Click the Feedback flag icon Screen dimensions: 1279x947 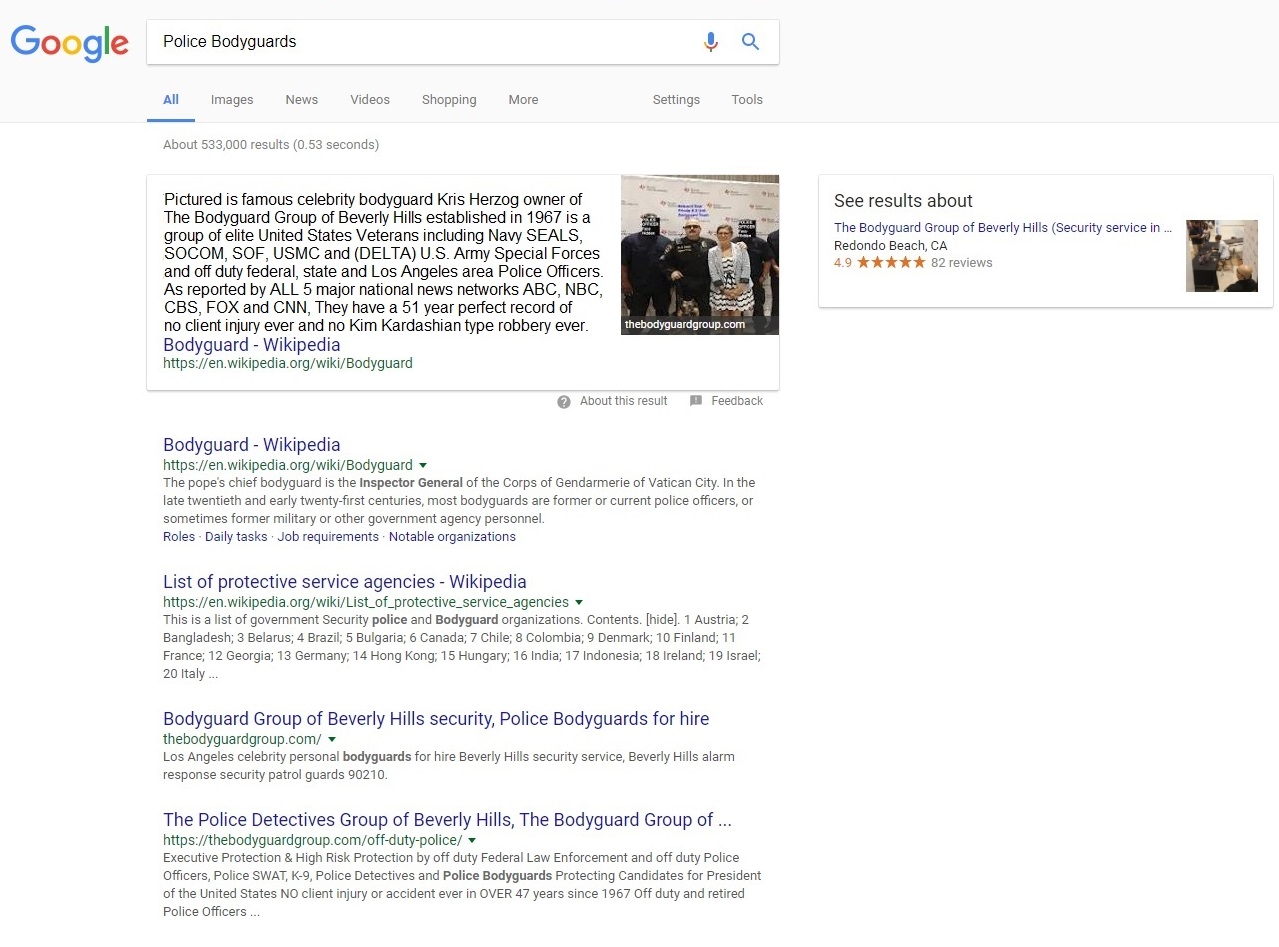[x=696, y=401]
